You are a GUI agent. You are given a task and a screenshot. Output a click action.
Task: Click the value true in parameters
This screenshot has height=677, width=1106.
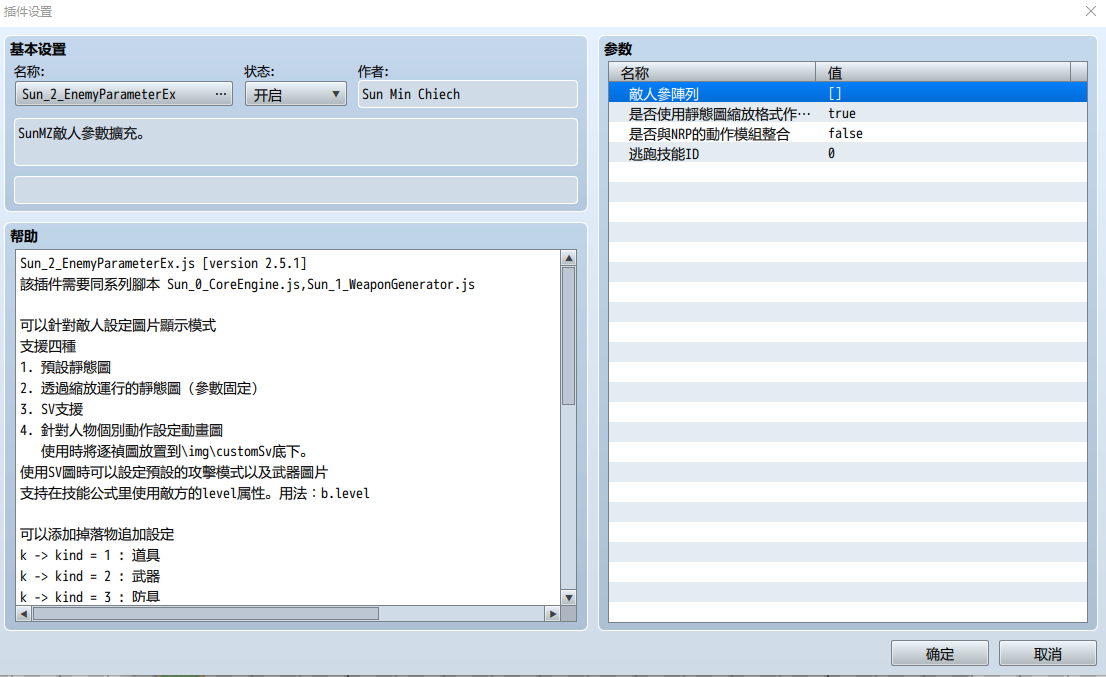(x=841, y=113)
